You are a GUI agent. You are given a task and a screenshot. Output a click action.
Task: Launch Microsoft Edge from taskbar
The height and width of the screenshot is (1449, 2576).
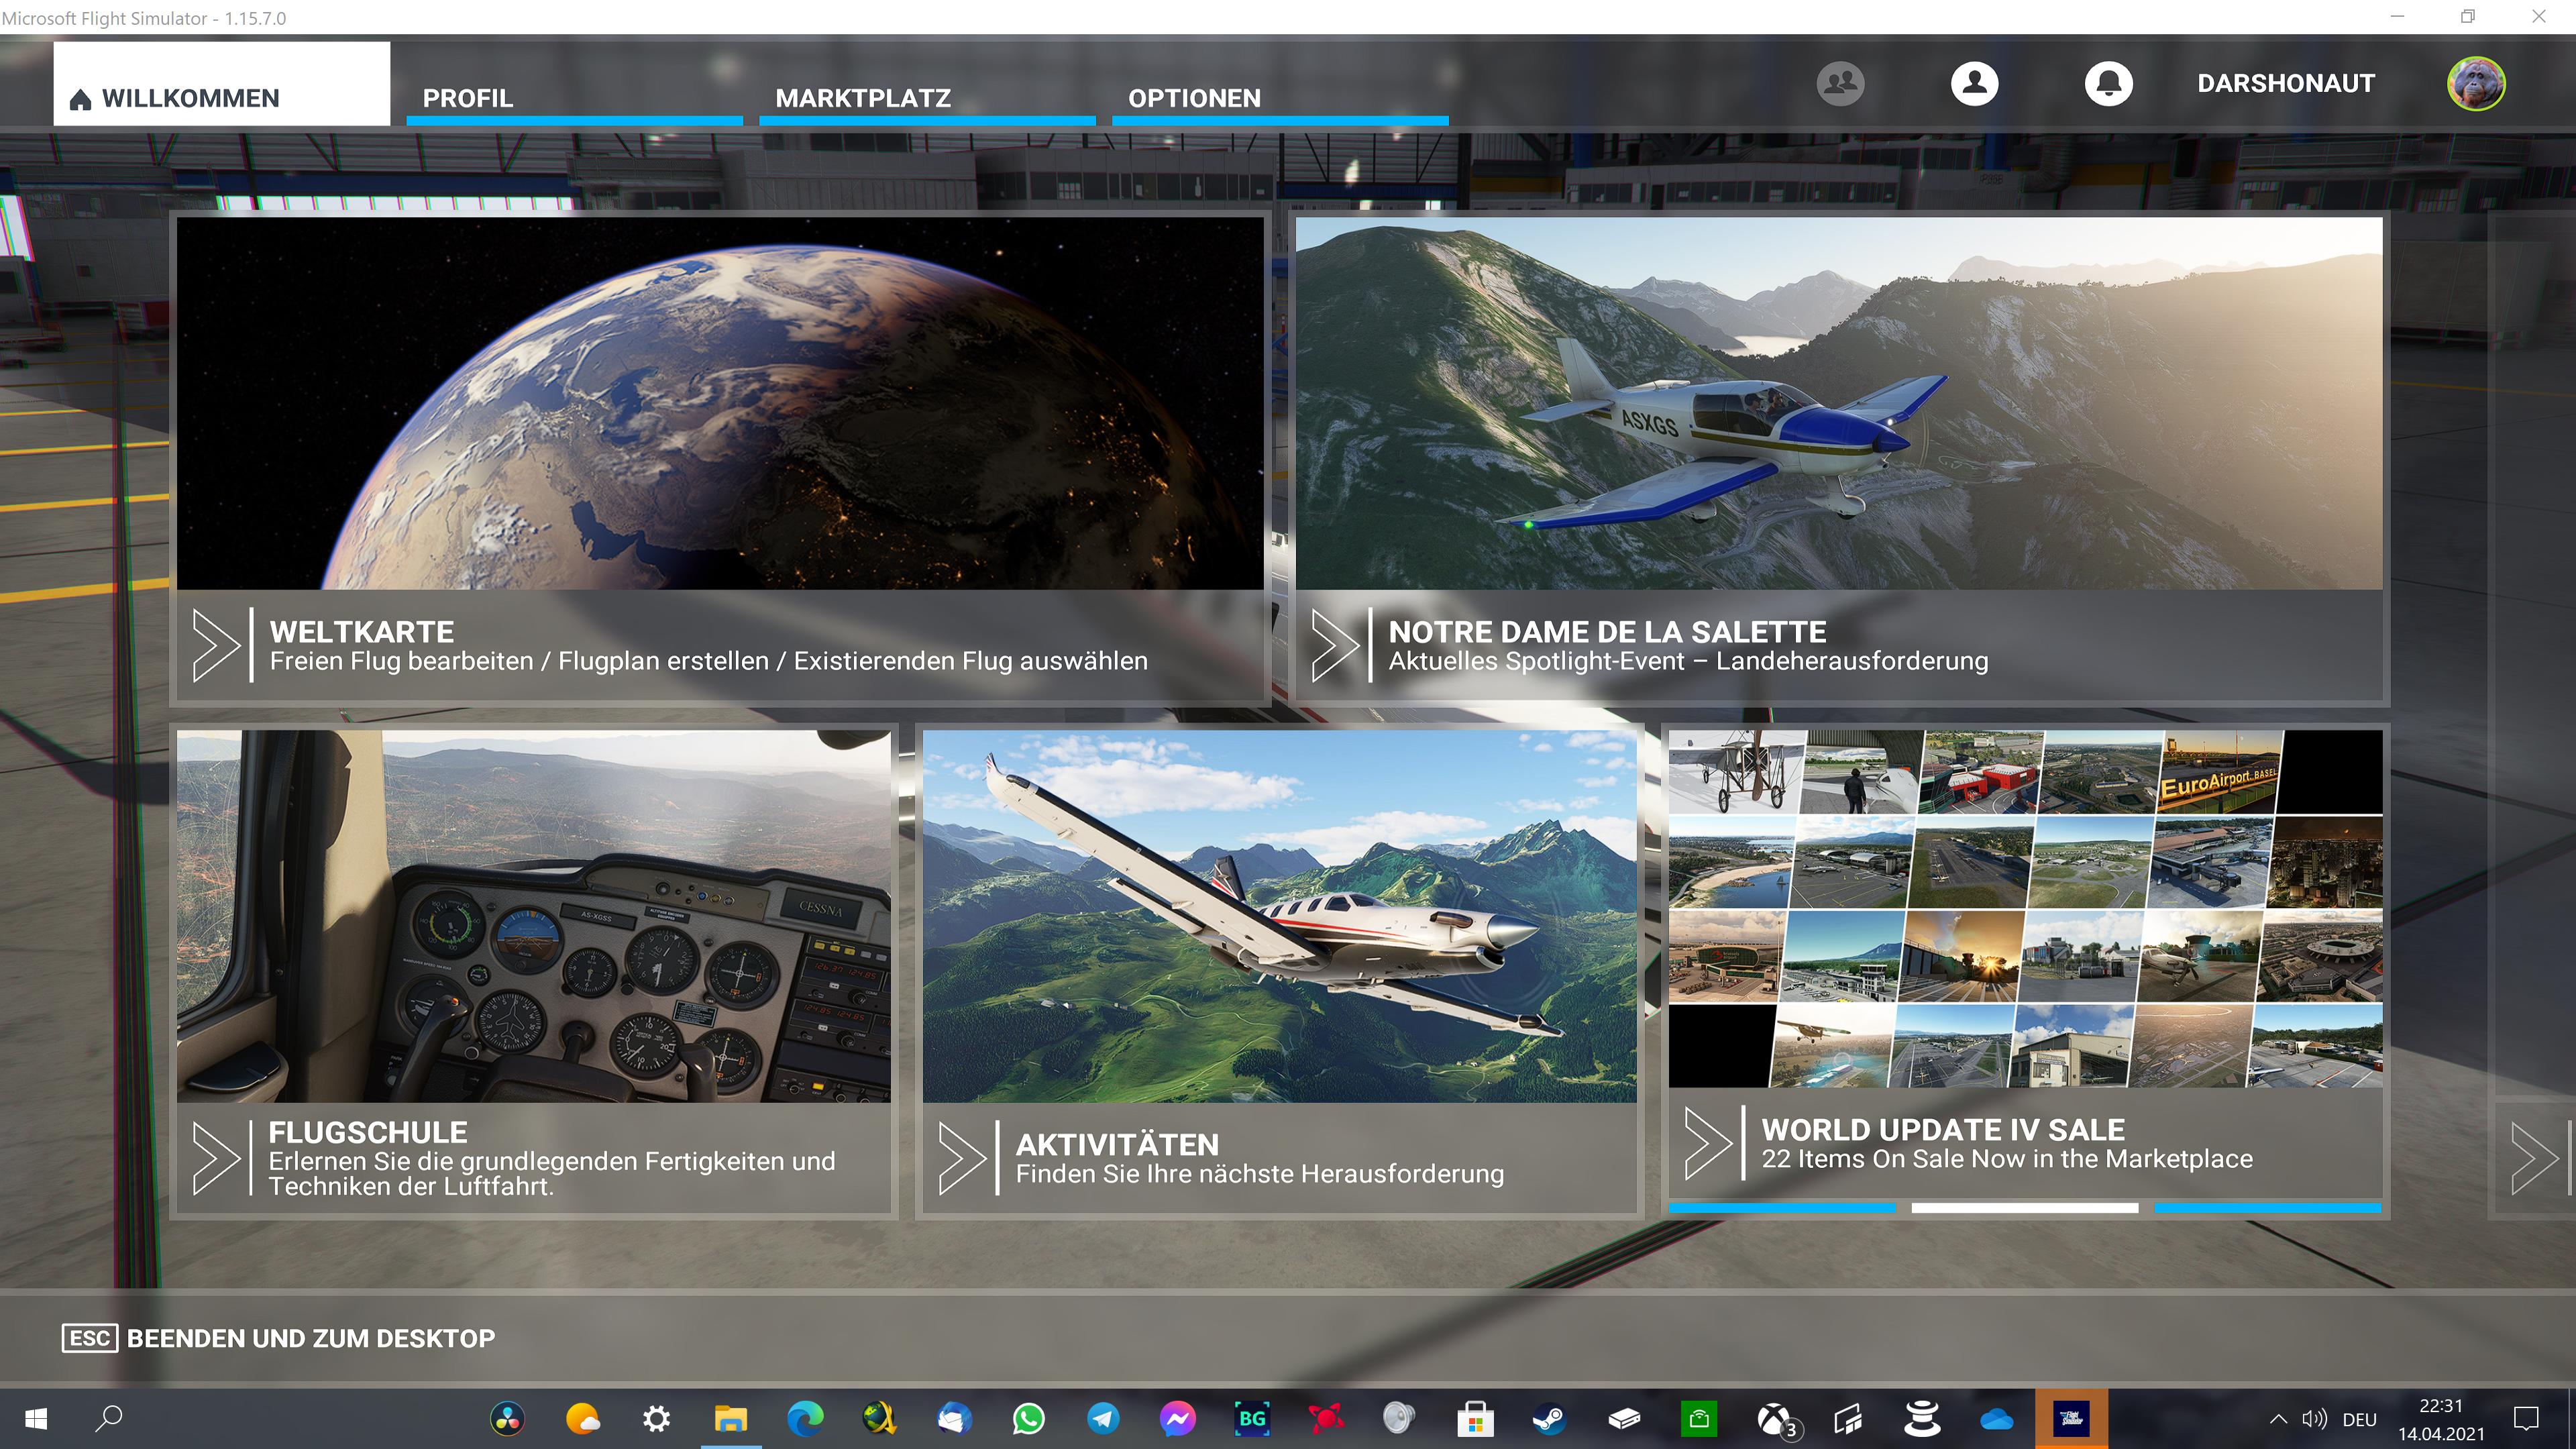pyautogui.click(x=805, y=1419)
